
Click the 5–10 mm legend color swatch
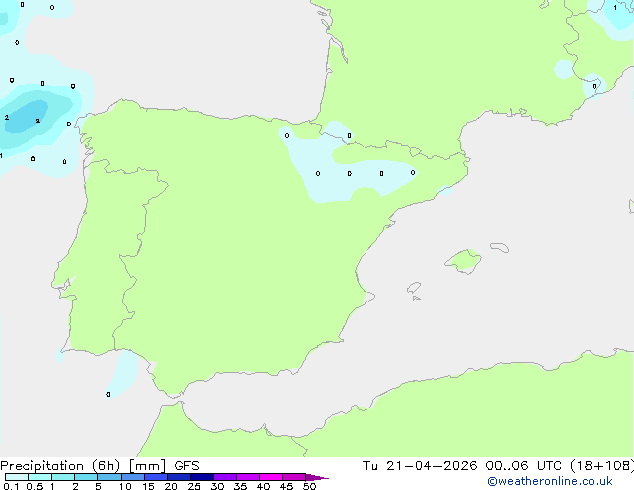tap(109, 477)
